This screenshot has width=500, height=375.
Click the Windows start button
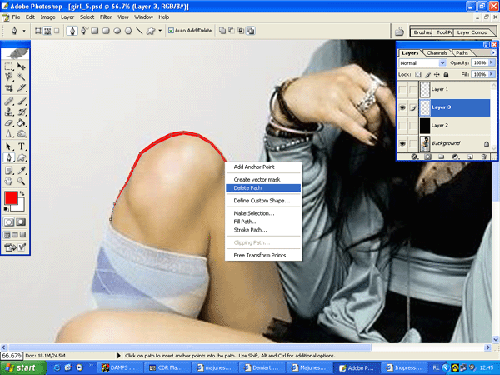click(x=23, y=368)
